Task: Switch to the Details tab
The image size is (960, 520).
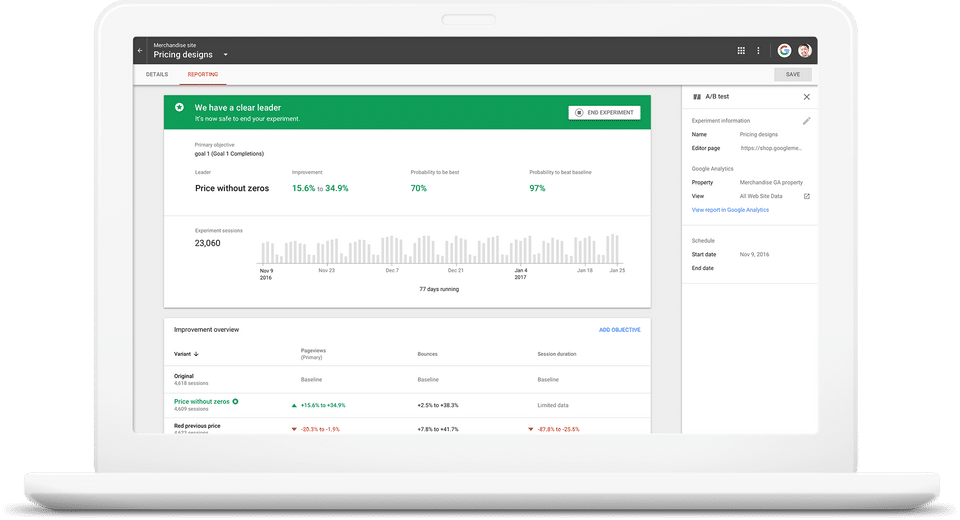Action: pos(157,74)
